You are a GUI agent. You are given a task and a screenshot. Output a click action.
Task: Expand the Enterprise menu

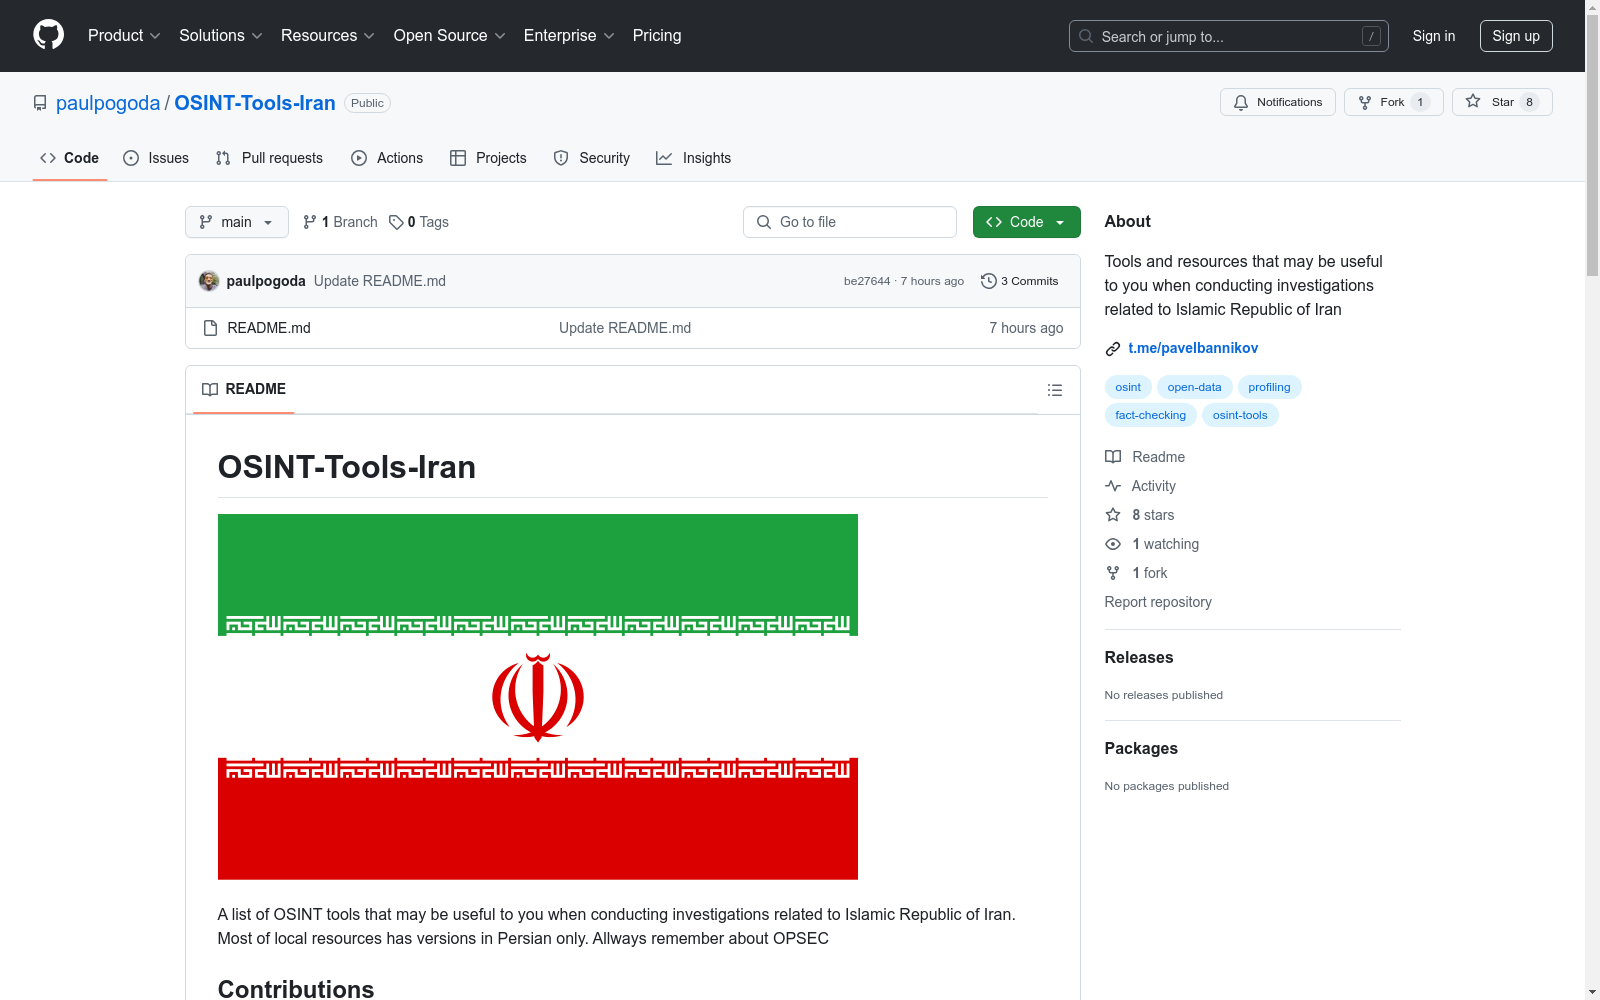click(569, 36)
